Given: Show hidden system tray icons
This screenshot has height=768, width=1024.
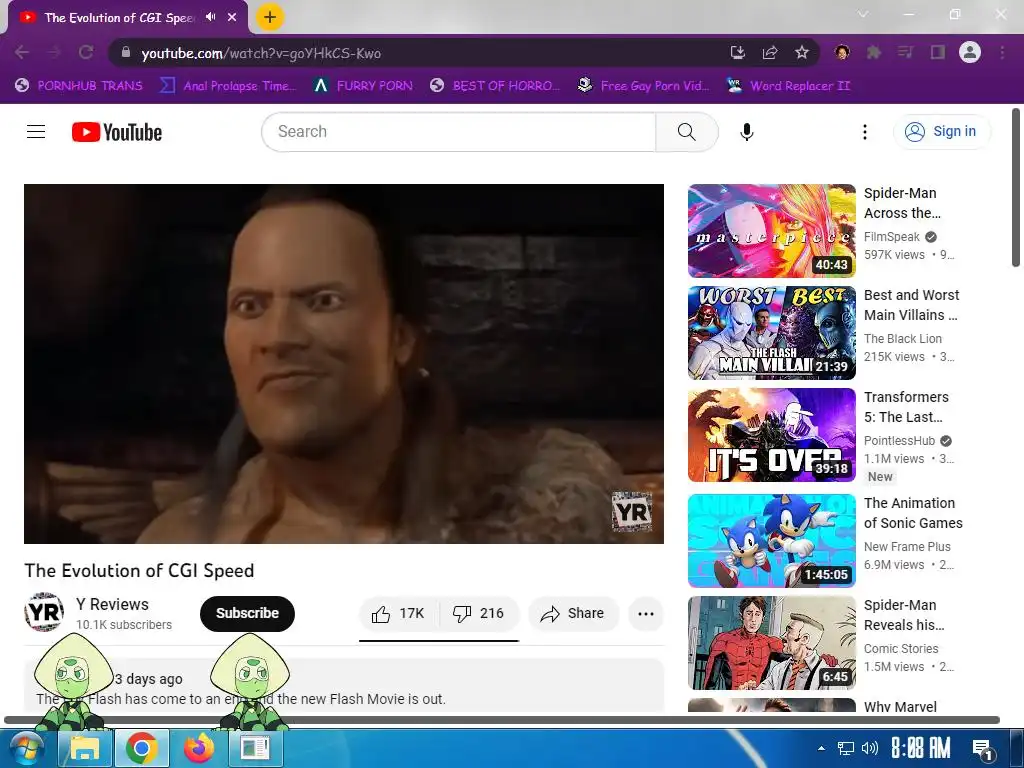Looking at the screenshot, I should (x=822, y=748).
